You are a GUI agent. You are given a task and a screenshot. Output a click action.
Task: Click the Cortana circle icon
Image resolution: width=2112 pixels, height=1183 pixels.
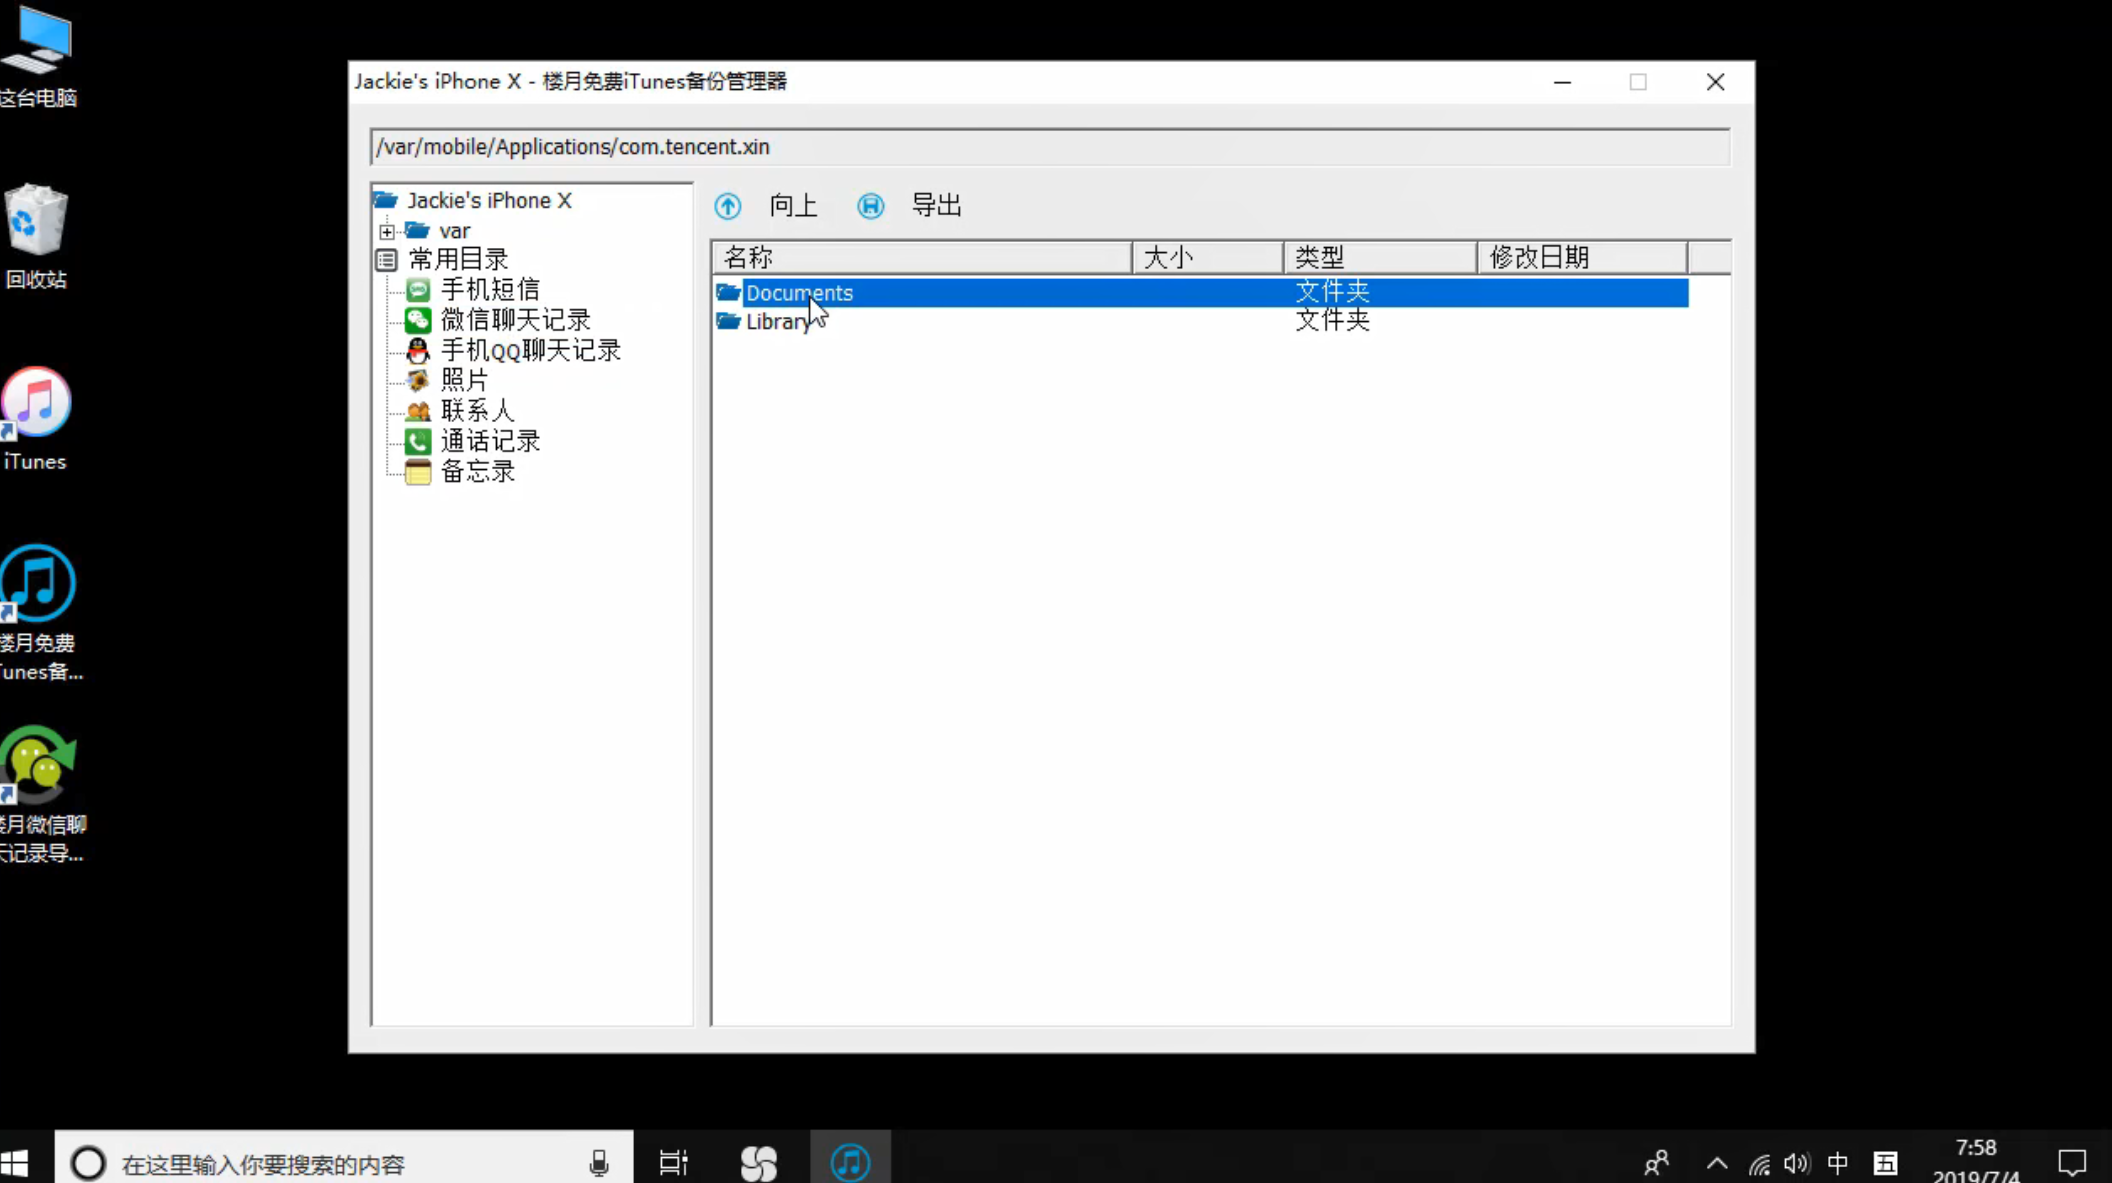pos(88,1163)
